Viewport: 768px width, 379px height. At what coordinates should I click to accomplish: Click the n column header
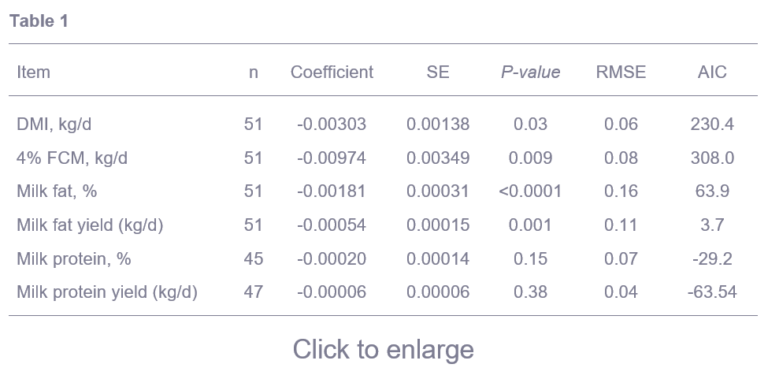click(x=253, y=72)
